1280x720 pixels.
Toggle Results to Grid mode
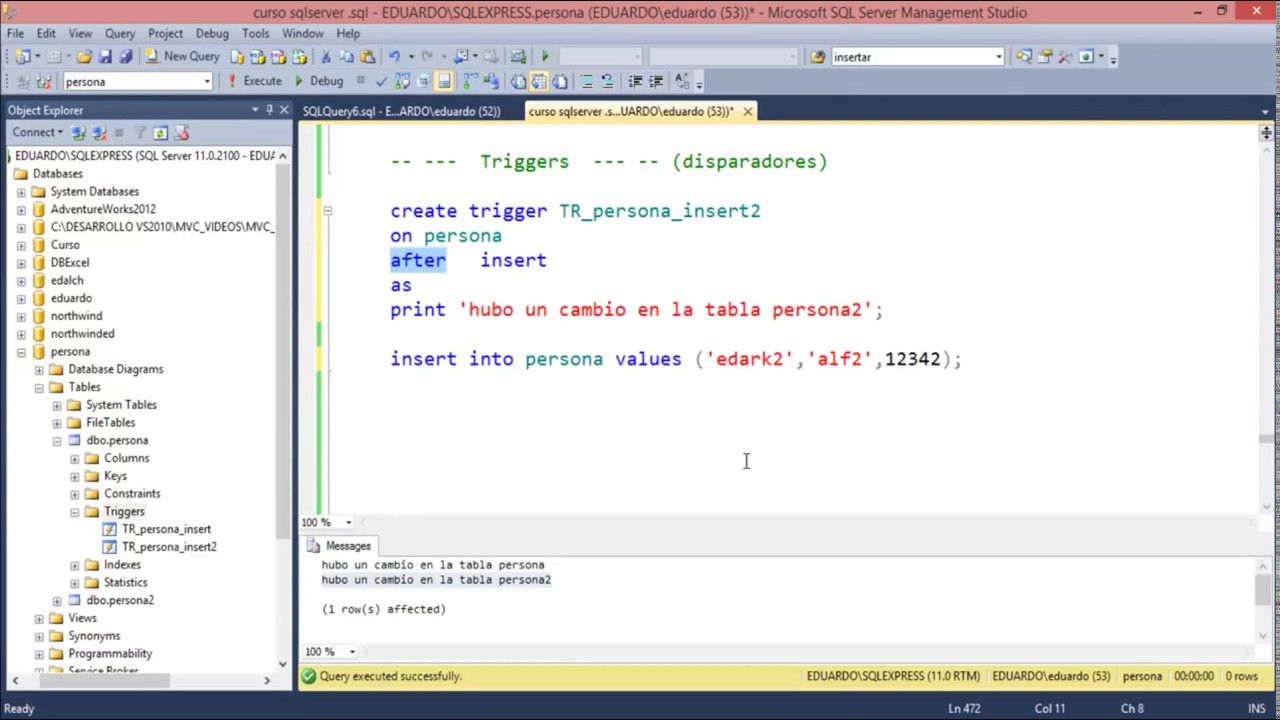tap(538, 81)
